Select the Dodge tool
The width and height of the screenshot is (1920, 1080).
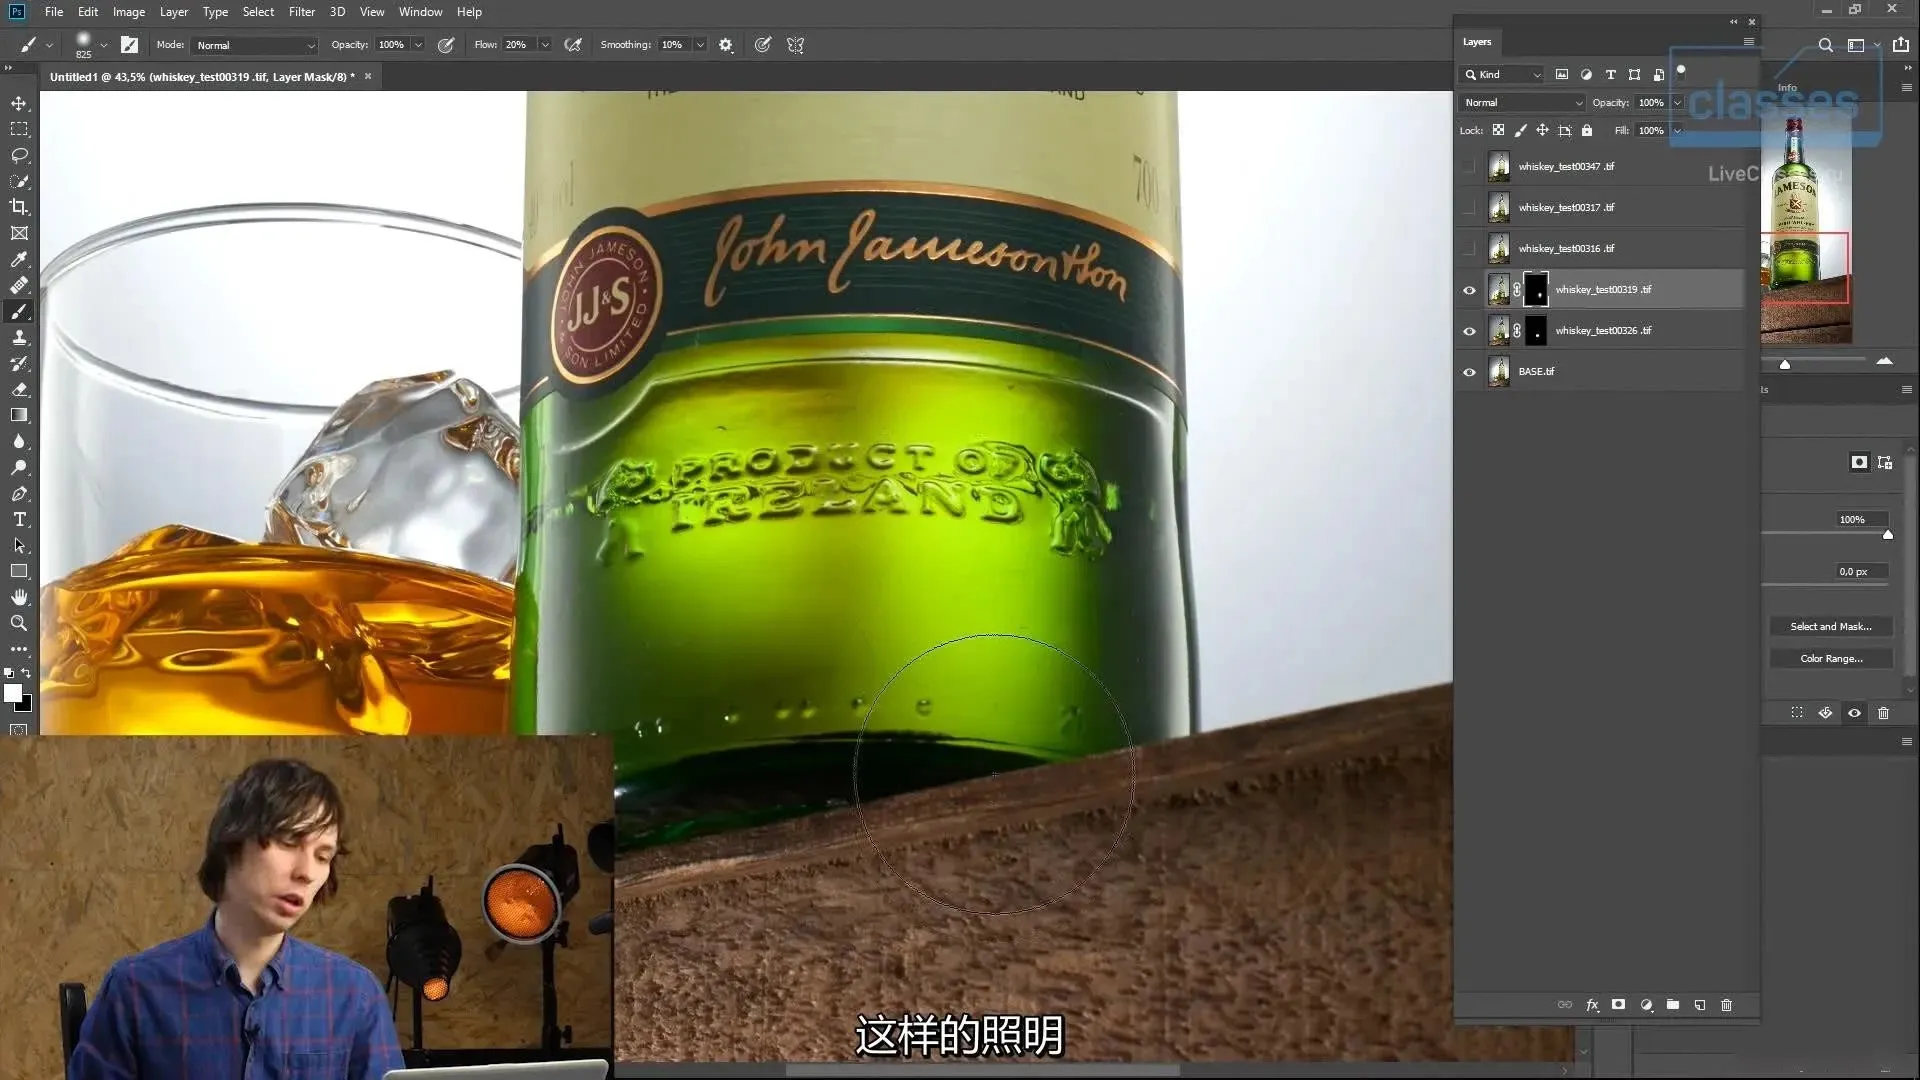click(19, 467)
